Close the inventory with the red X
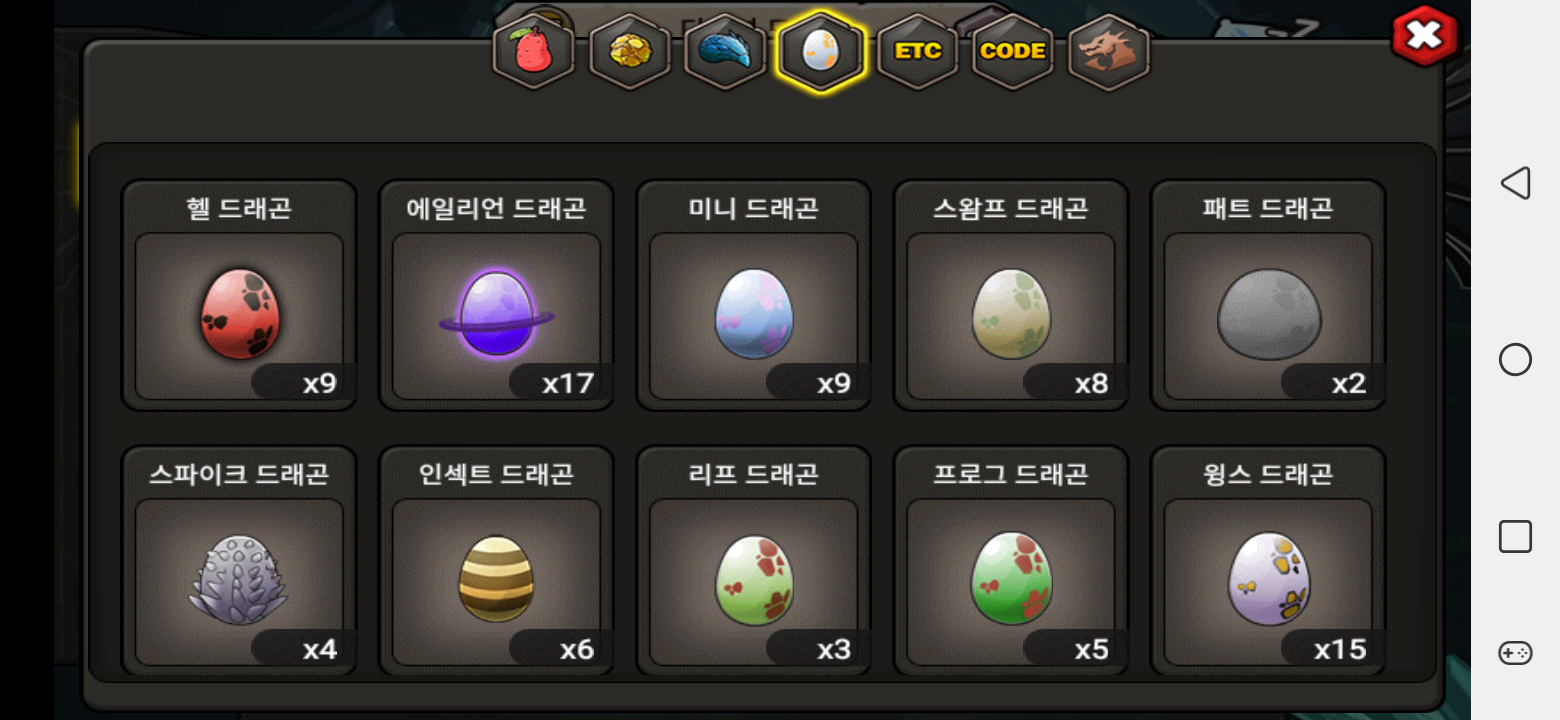 1425,37
